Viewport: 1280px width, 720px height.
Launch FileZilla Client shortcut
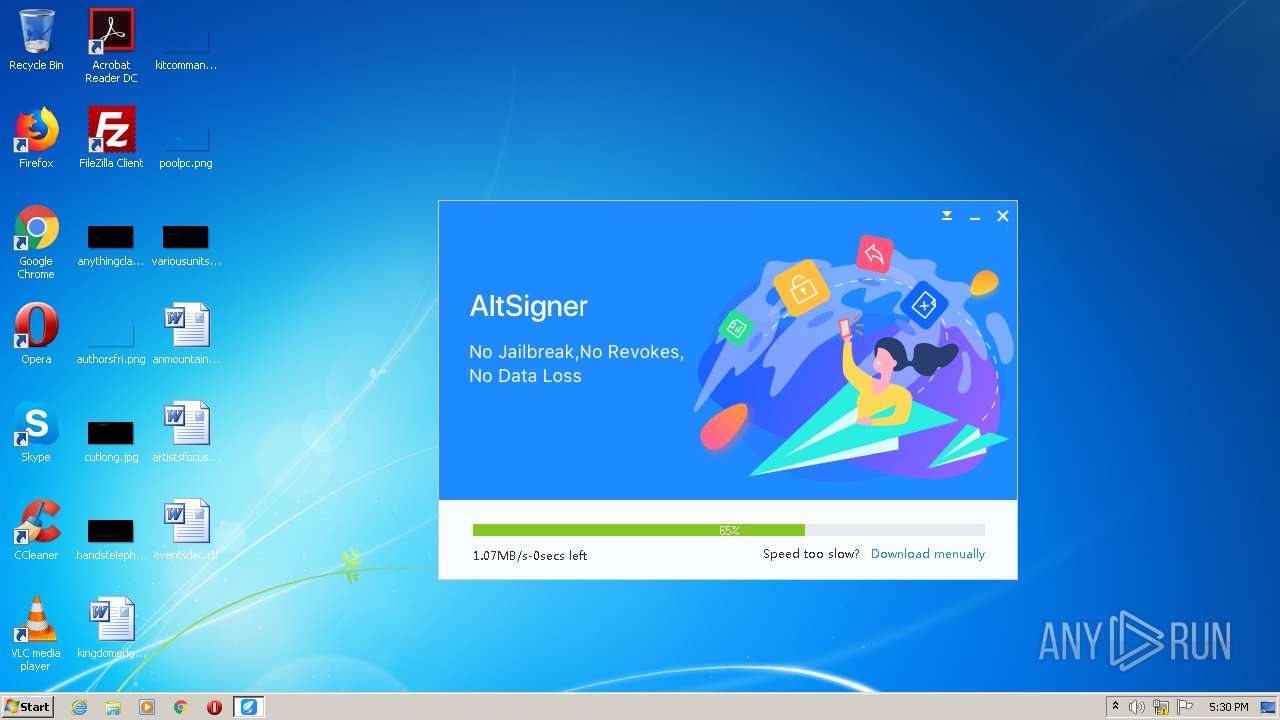(x=111, y=138)
